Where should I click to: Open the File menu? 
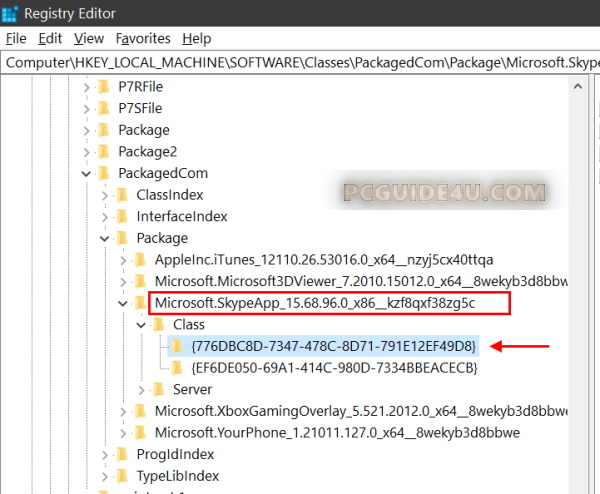16,38
